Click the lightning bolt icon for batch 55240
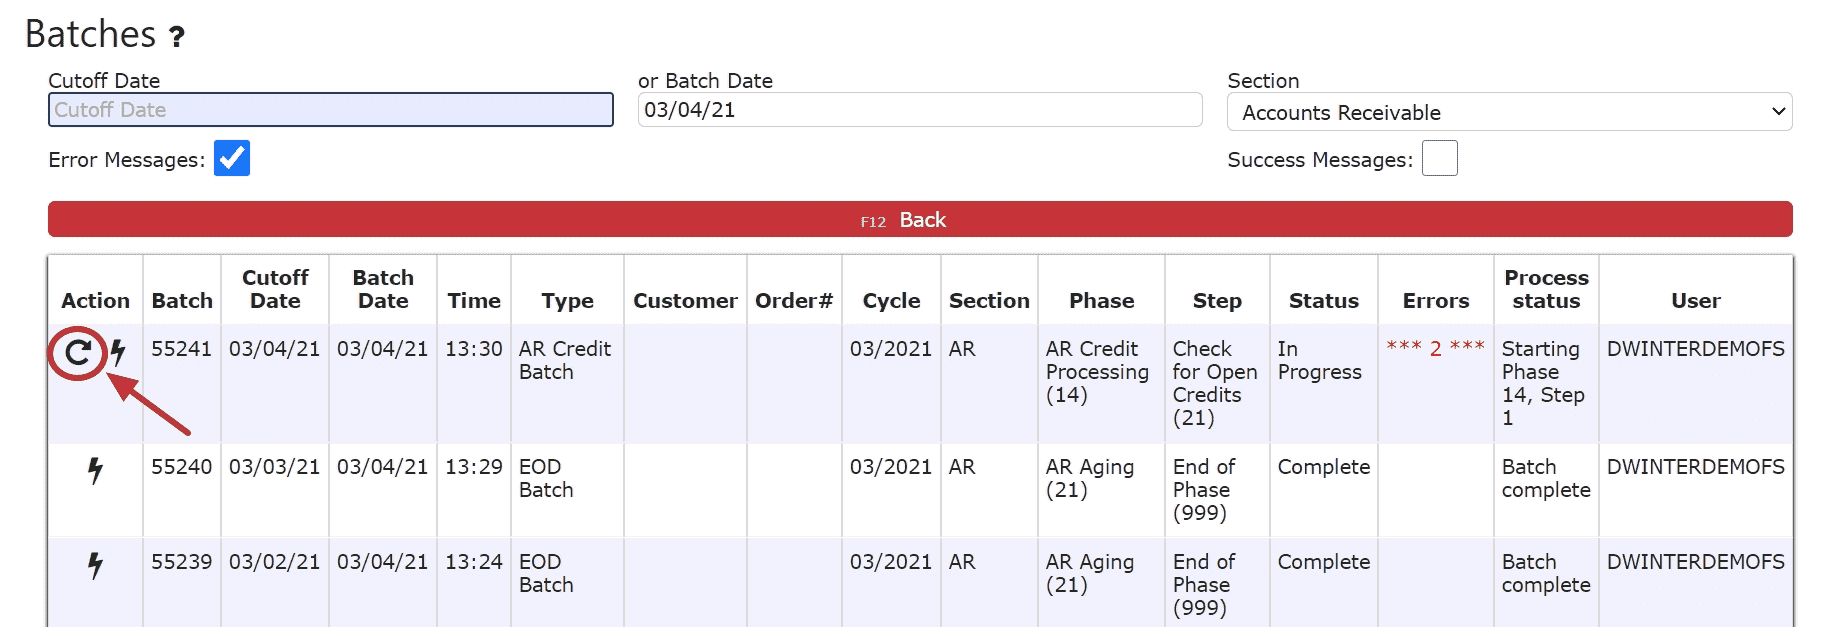This screenshot has width=1828, height=627. 95,470
